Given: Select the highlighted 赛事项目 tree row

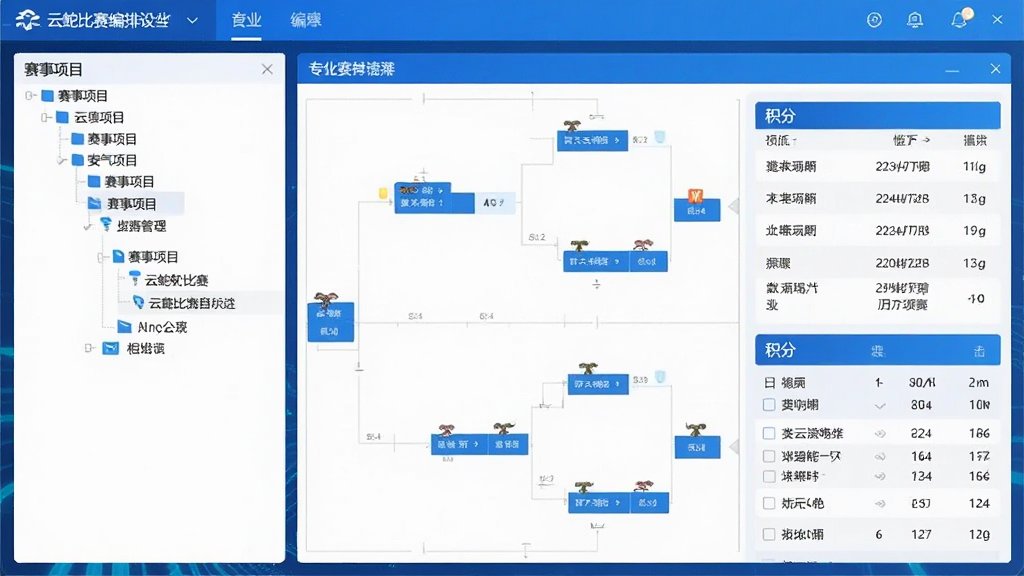Looking at the screenshot, I should click(x=135, y=204).
